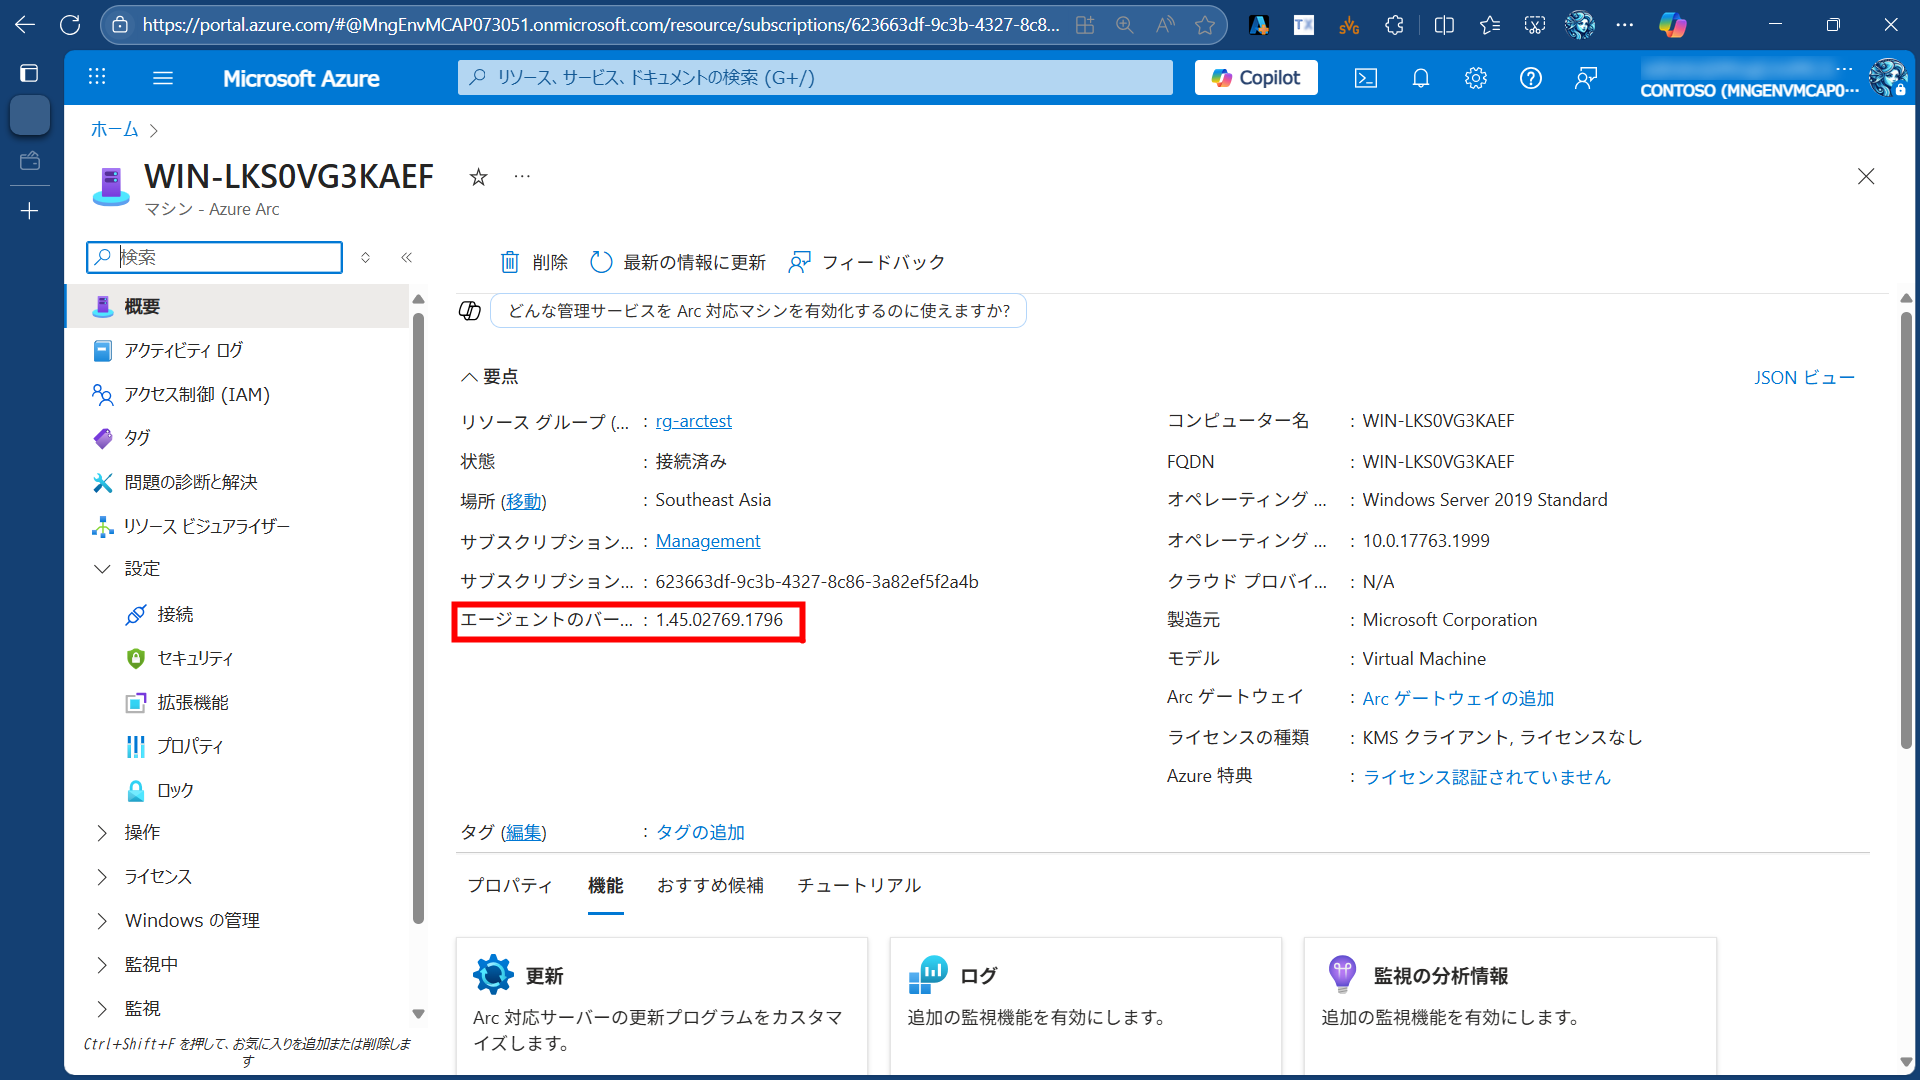This screenshot has width=1920, height=1080.
Task: Open the rg-arctest resource group link
Action: click(693, 421)
